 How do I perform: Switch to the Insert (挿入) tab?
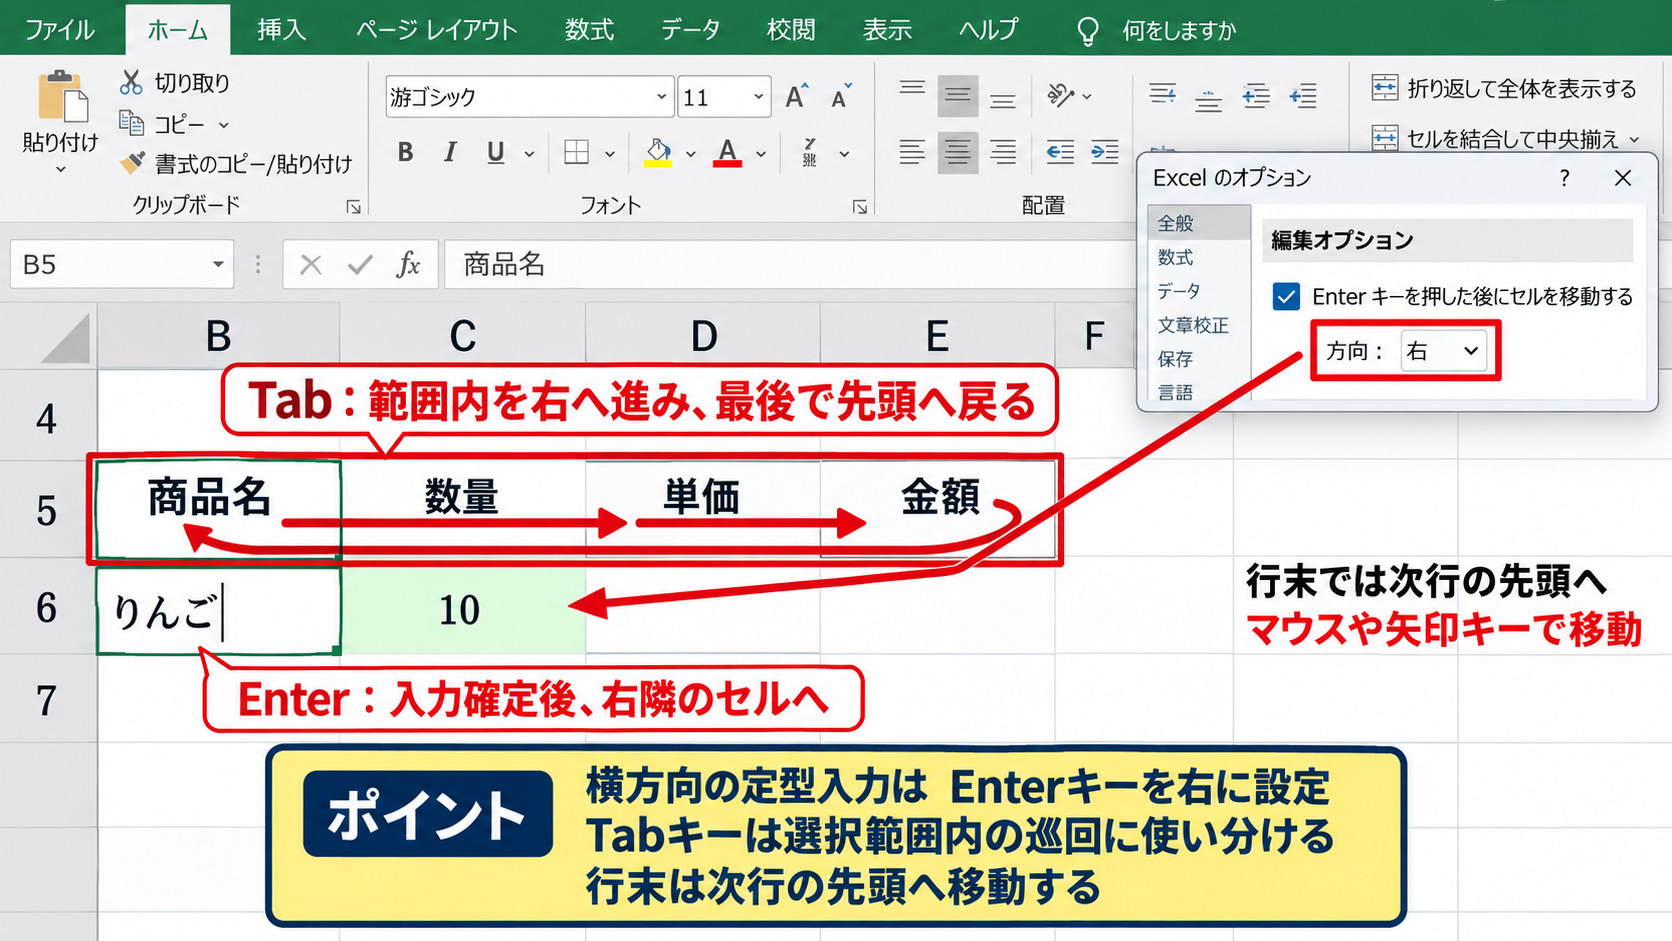(281, 30)
